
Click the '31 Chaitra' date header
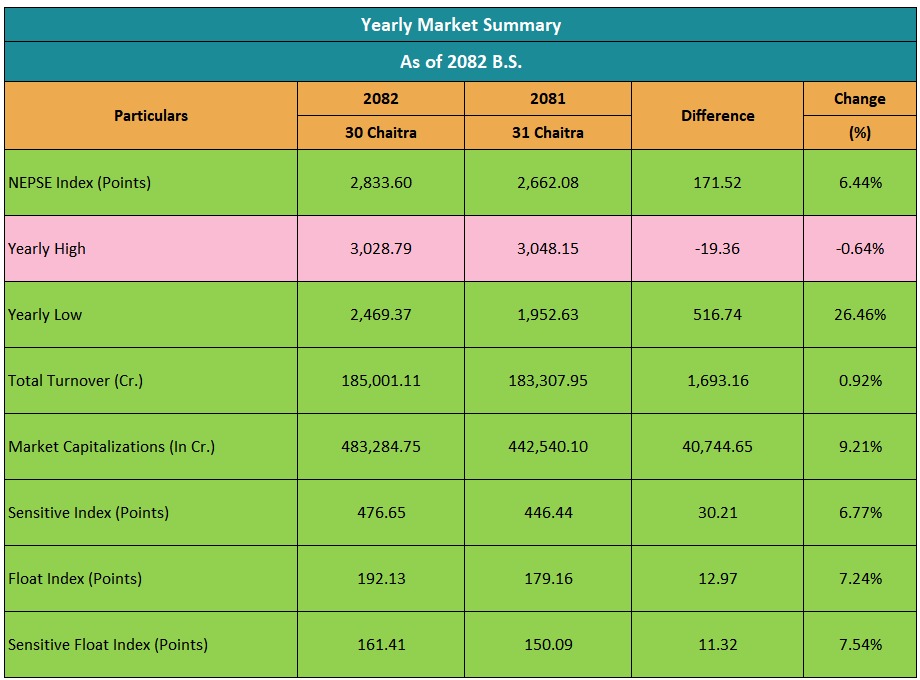(x=547, y=133)
